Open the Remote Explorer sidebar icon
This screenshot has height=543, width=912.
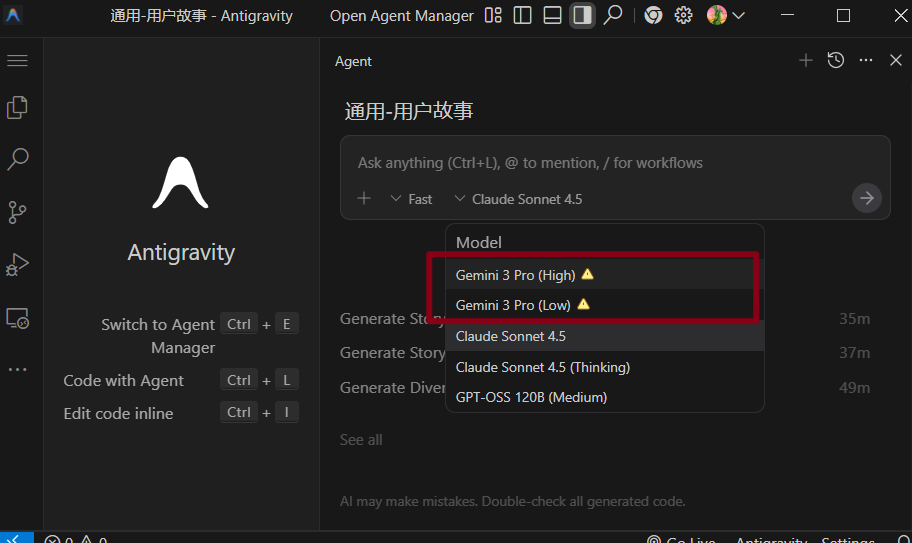coord(17,318)
